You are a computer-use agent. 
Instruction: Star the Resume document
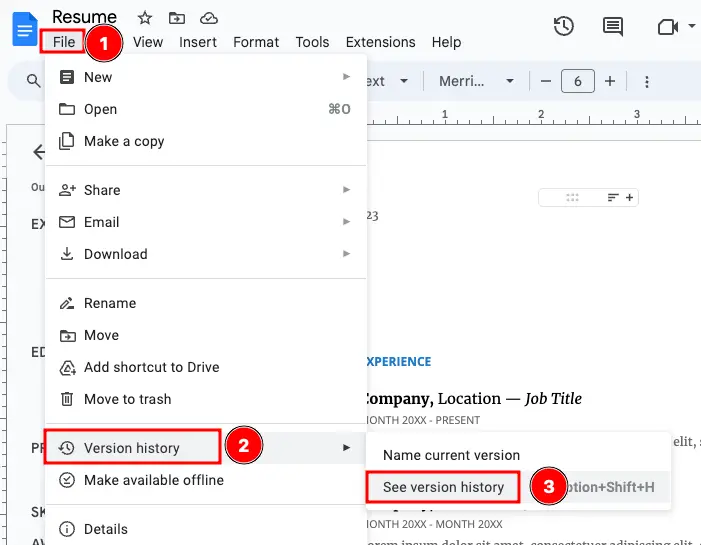click(144, 18)
